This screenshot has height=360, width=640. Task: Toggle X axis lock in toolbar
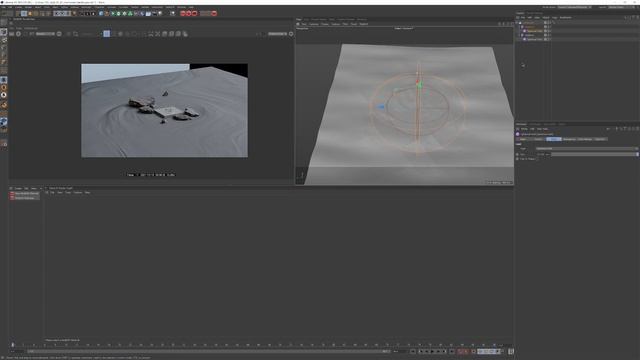(57, 13)
